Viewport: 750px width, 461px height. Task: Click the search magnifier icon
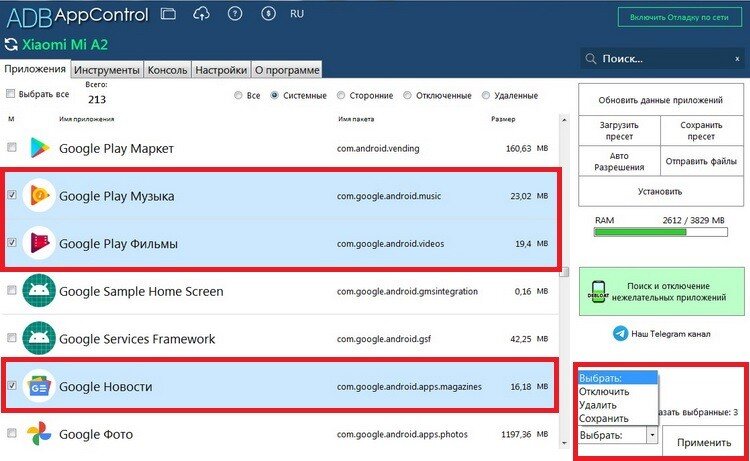591,59
